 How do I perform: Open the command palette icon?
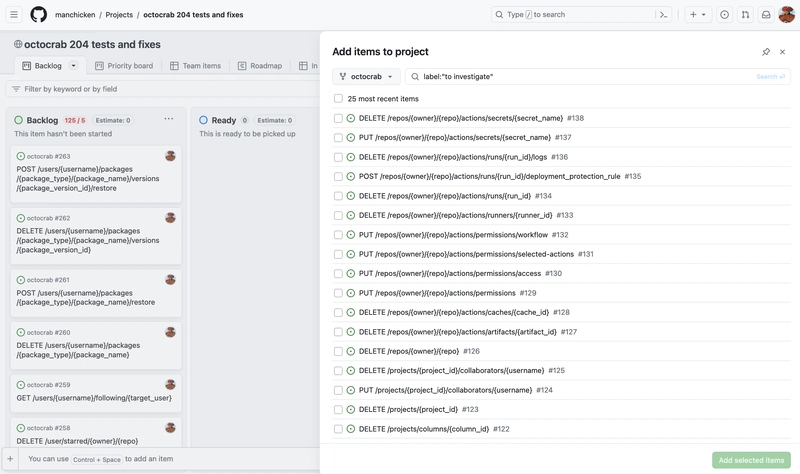pos(663,14)
